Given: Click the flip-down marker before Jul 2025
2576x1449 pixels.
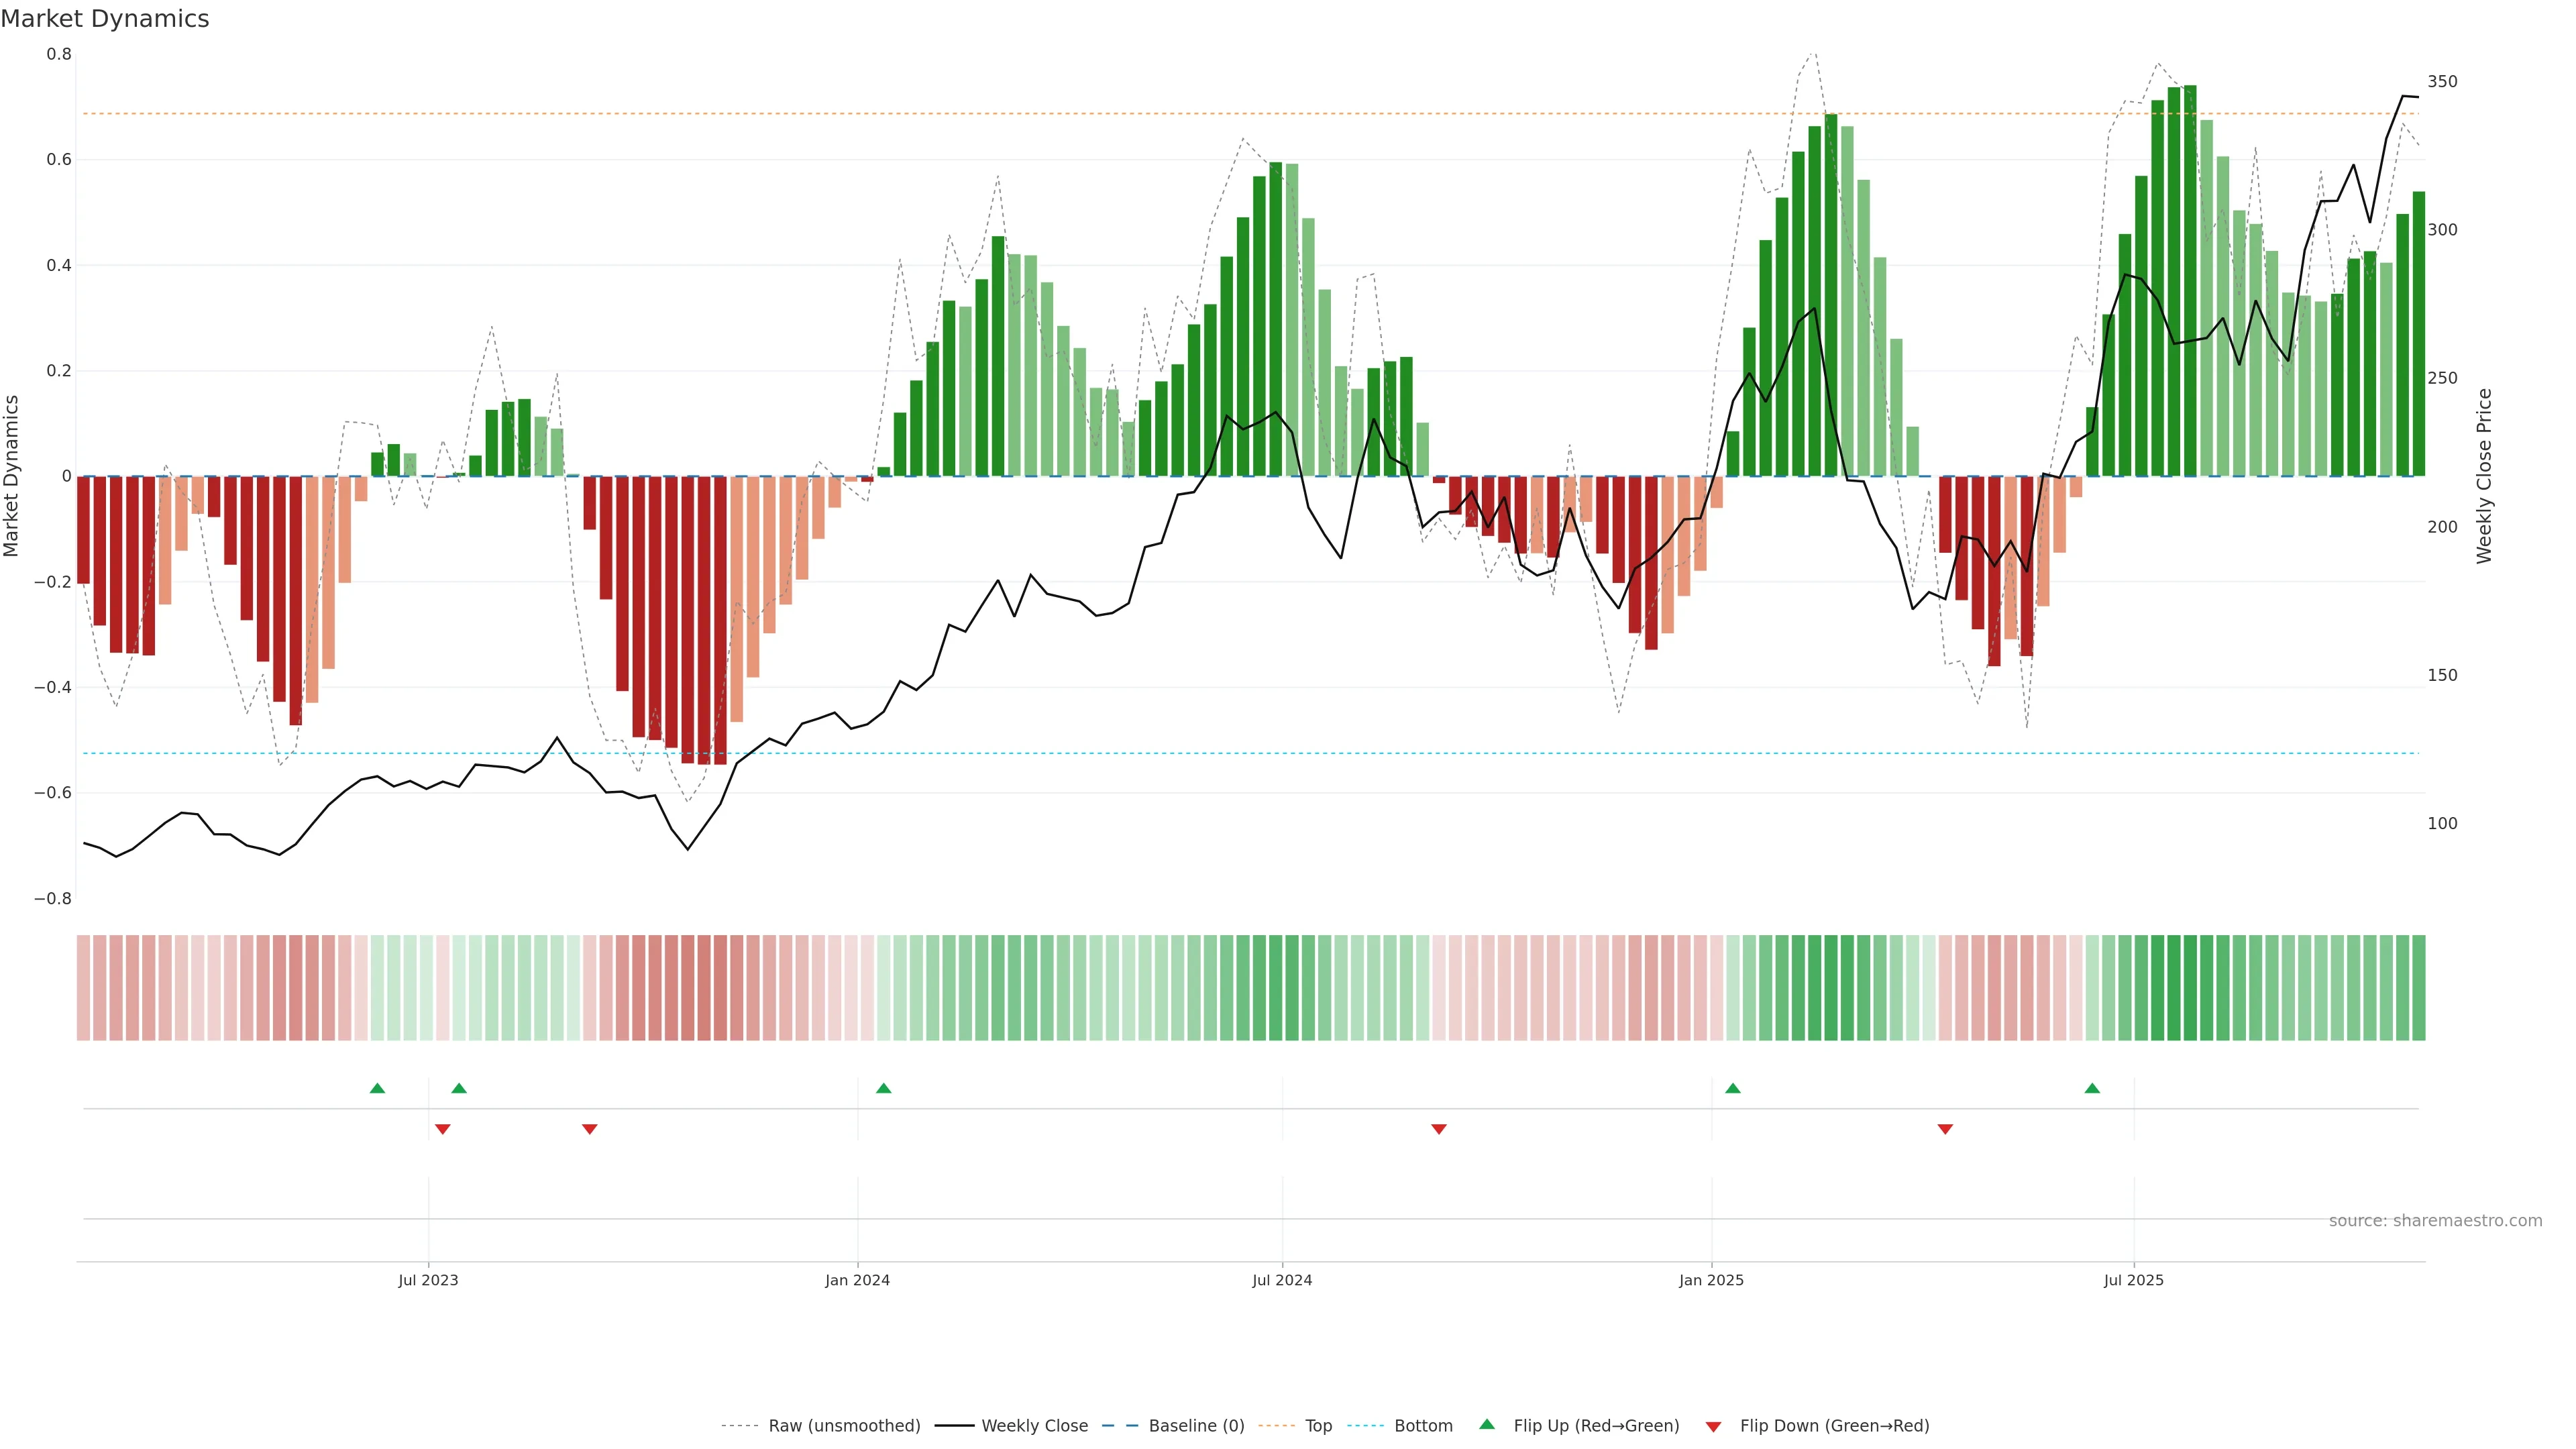Looking at the screenshot, I should click(1945, 1129).
